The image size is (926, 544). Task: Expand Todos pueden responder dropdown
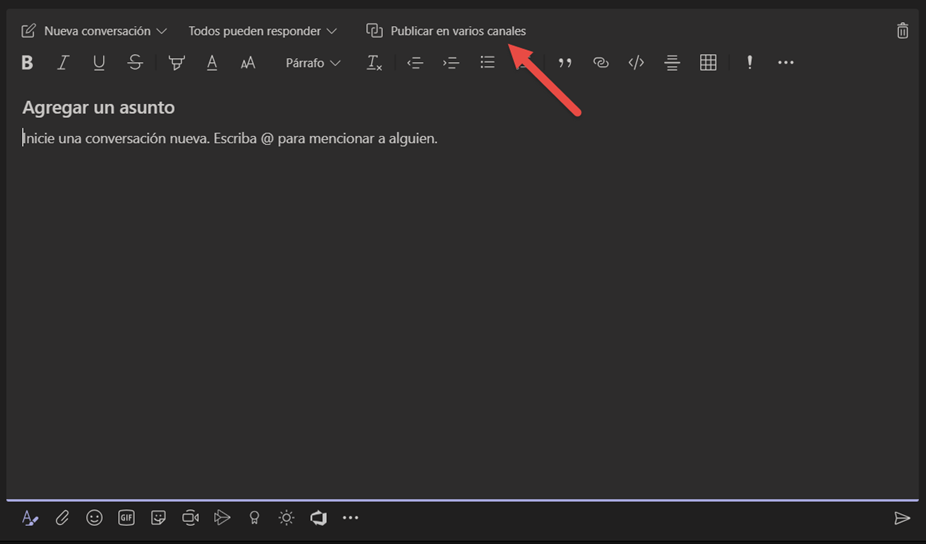tap(263, 31)
